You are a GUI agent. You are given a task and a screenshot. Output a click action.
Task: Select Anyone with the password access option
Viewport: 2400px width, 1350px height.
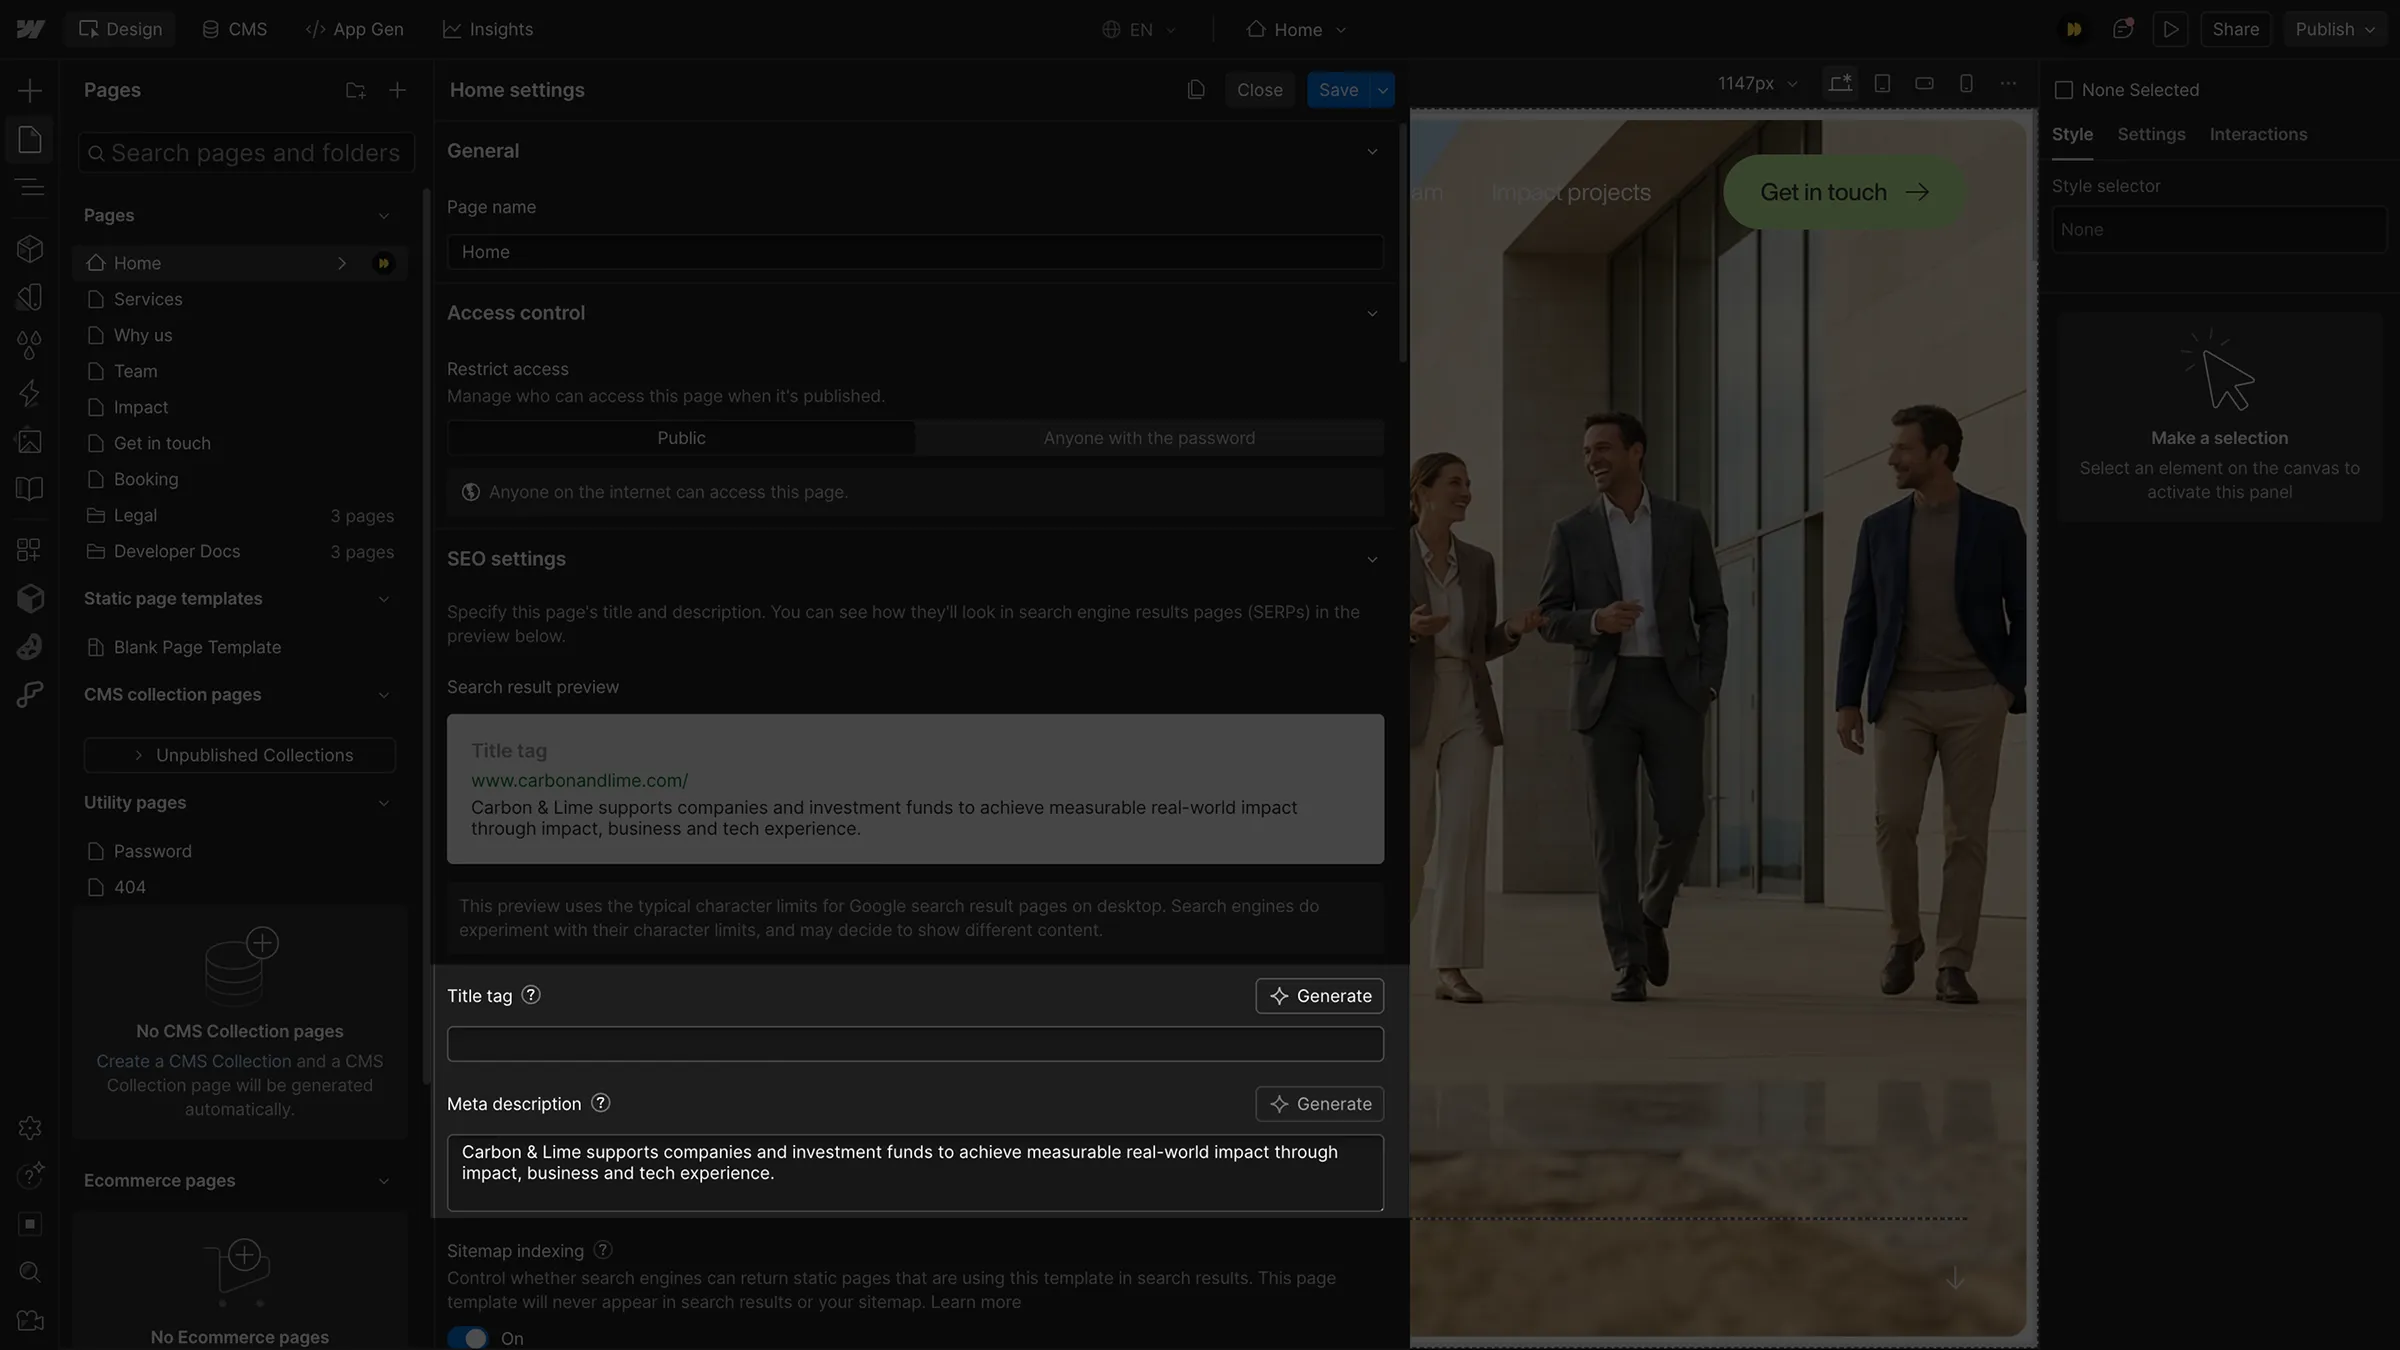pyautogui.click(x=1149, y=437)
